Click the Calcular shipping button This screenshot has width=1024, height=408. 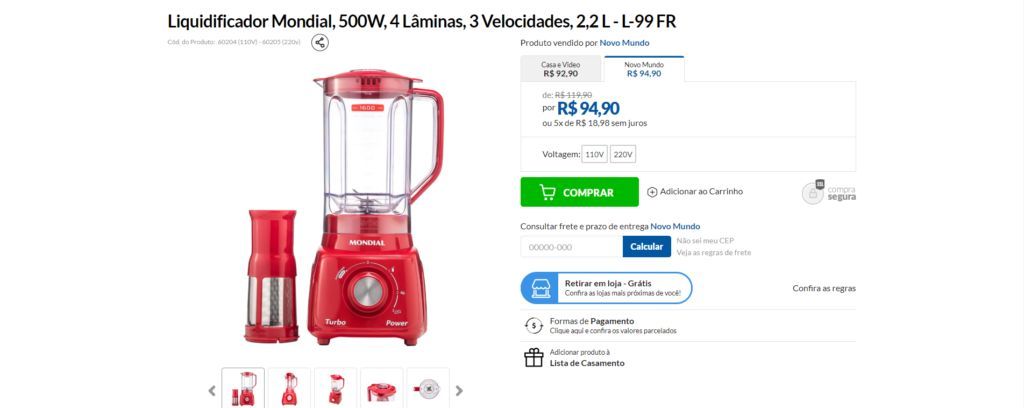(x=647, y=246)
